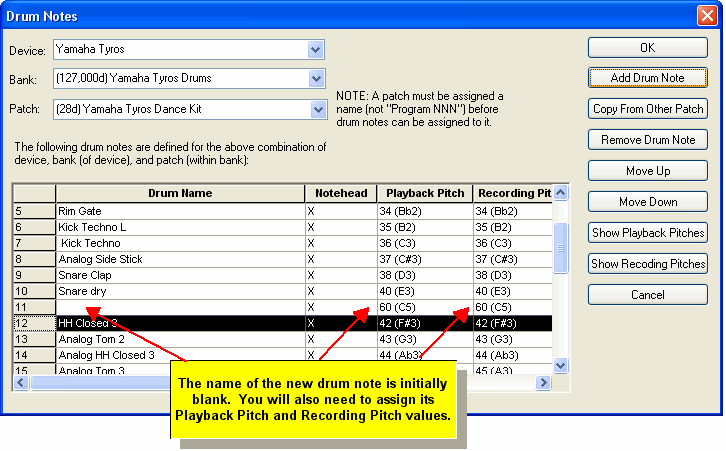Click the Playback Pitch column header
The image size is (726, 451).
click(x=425, y=193)
